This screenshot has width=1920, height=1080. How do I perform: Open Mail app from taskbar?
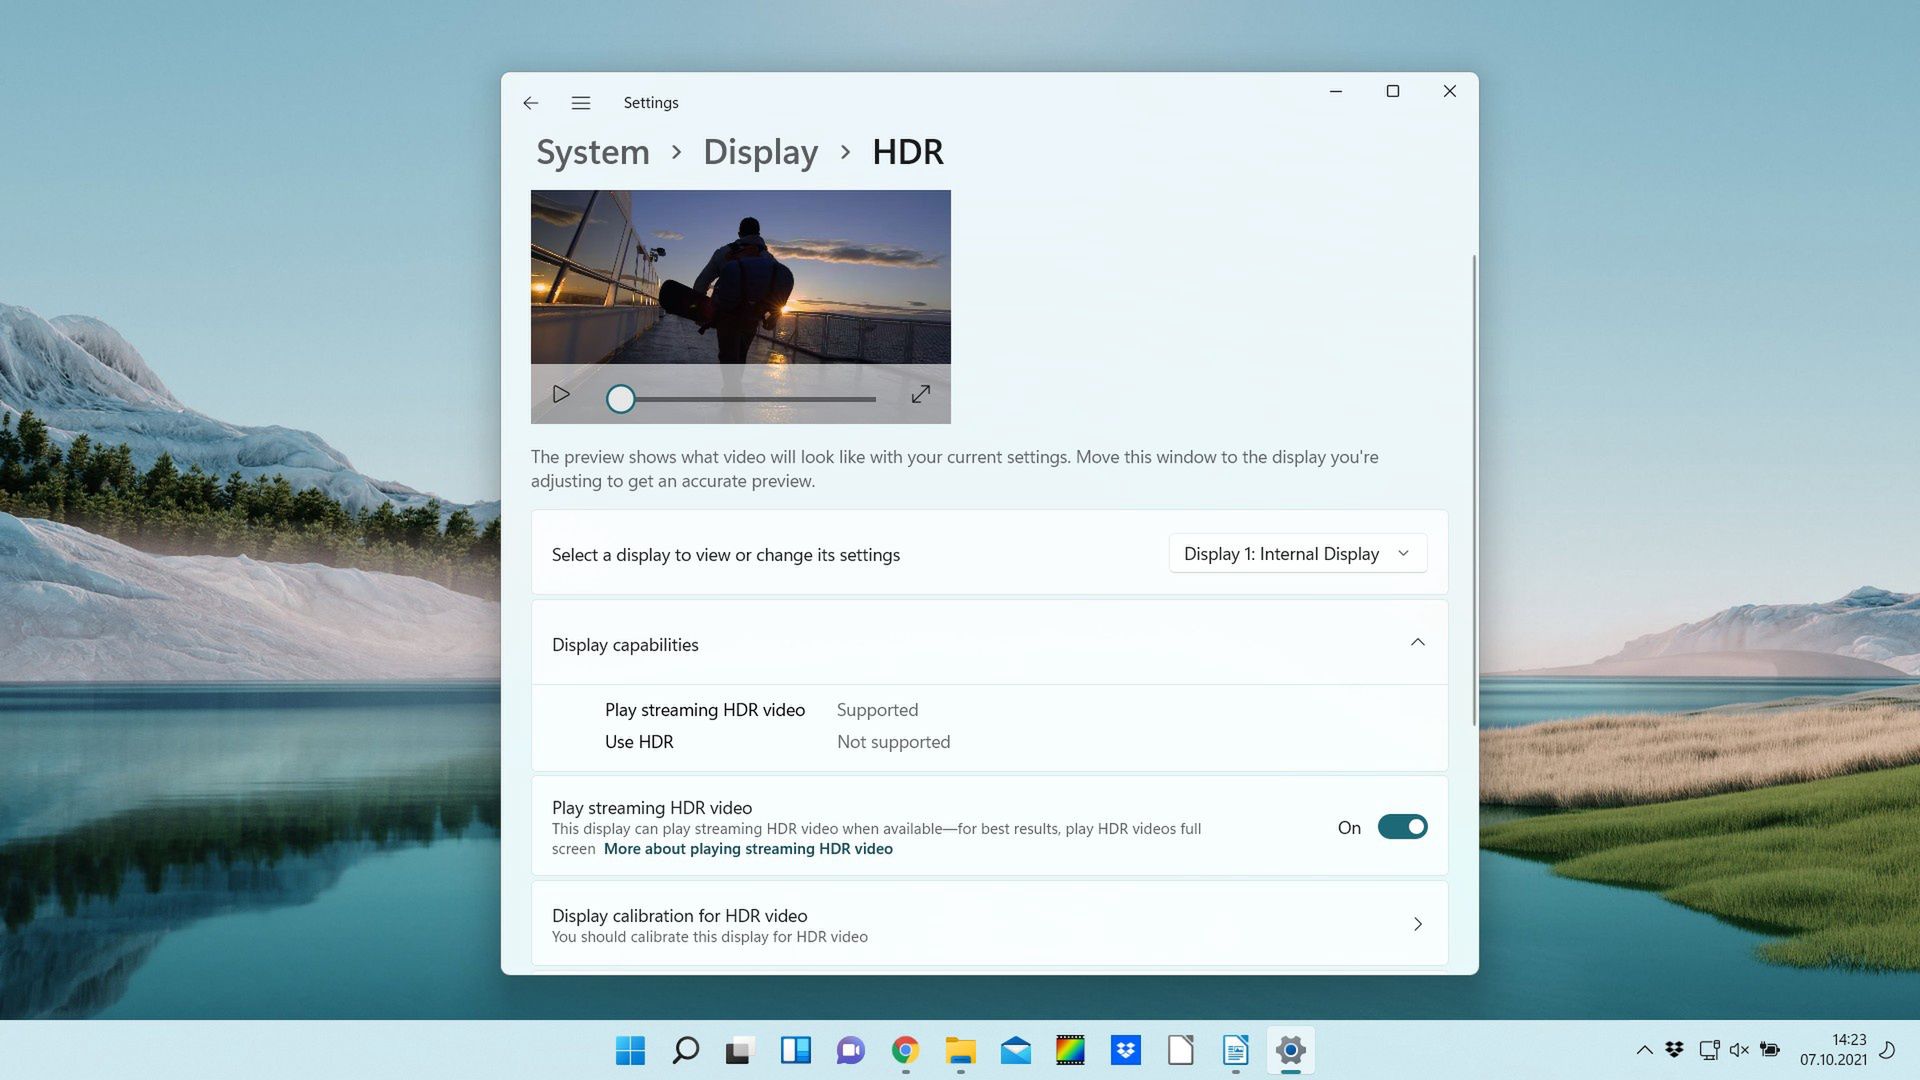(1016, 1050)
